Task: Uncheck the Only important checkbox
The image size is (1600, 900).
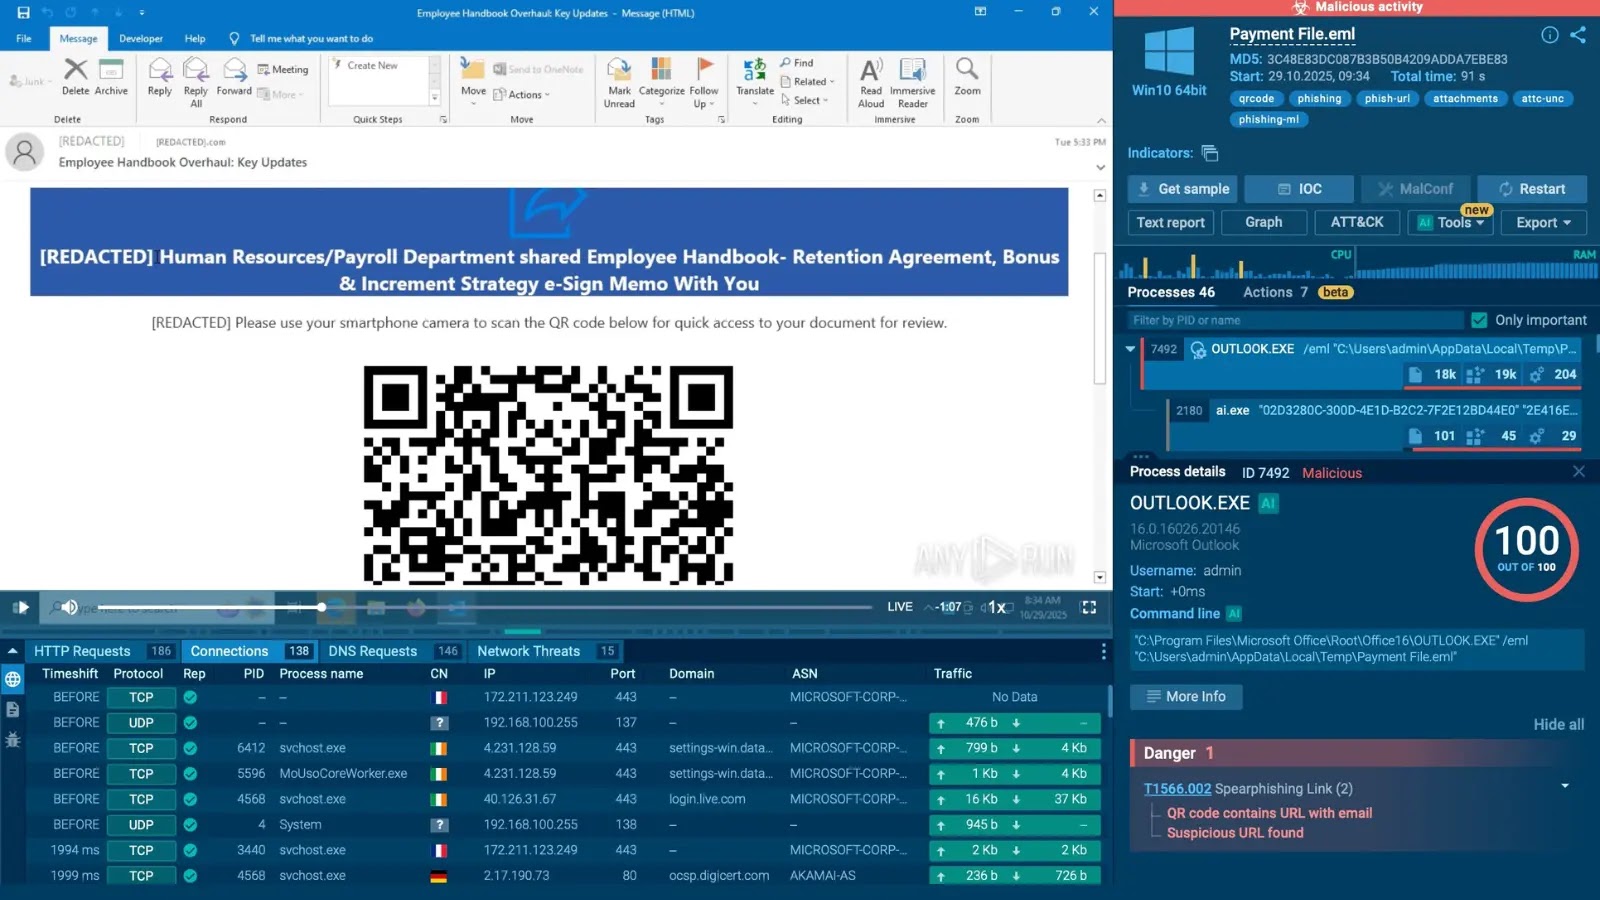Action: point(1479,319)
